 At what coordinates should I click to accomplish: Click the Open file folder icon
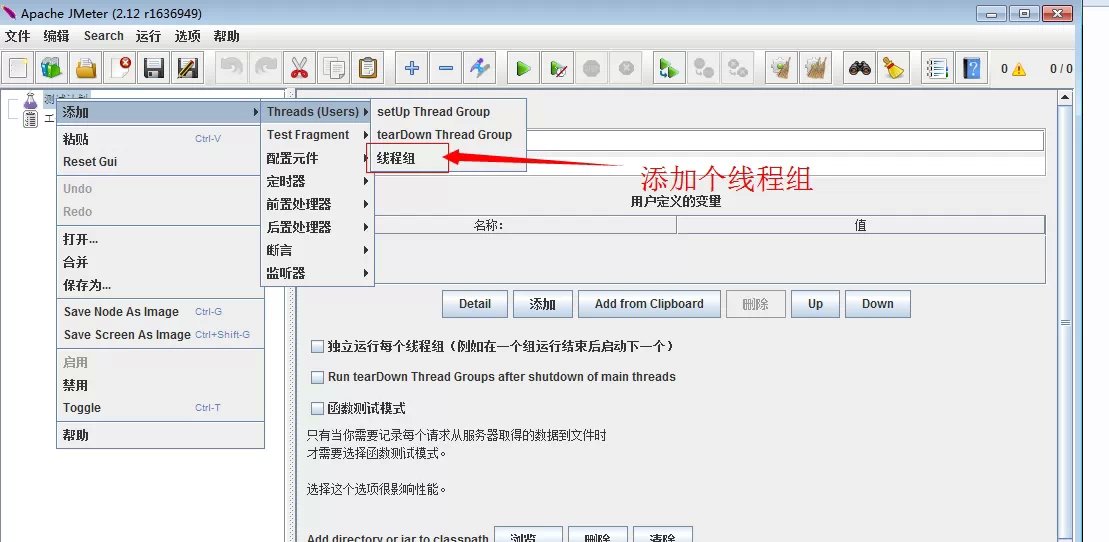pyautogui.click(x=86, y=69)
